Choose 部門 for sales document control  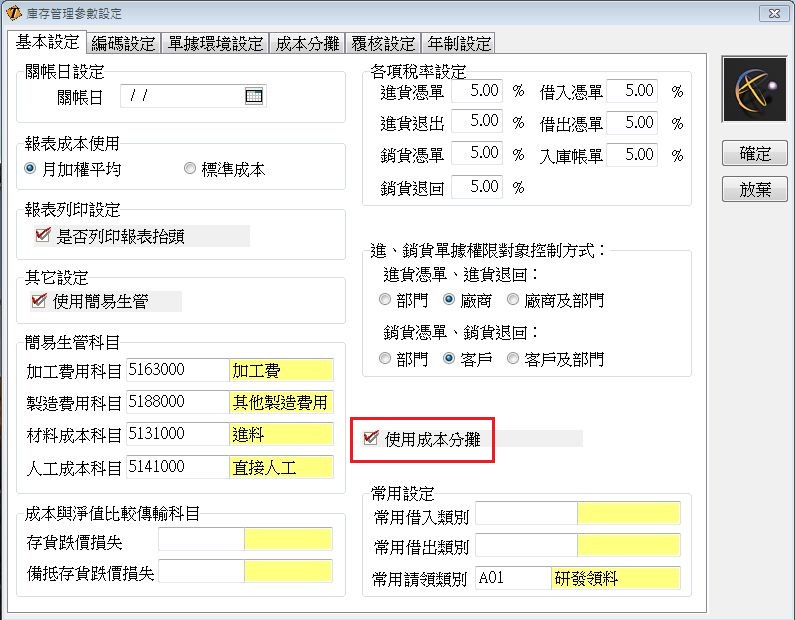point(385,358)
